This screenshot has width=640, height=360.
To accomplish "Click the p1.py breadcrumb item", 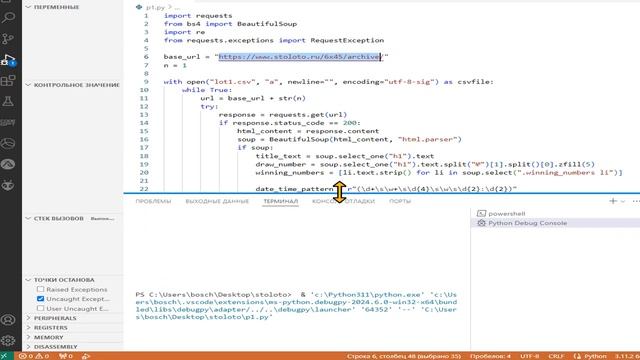I will pyautogui.click(x=156, y=7).
